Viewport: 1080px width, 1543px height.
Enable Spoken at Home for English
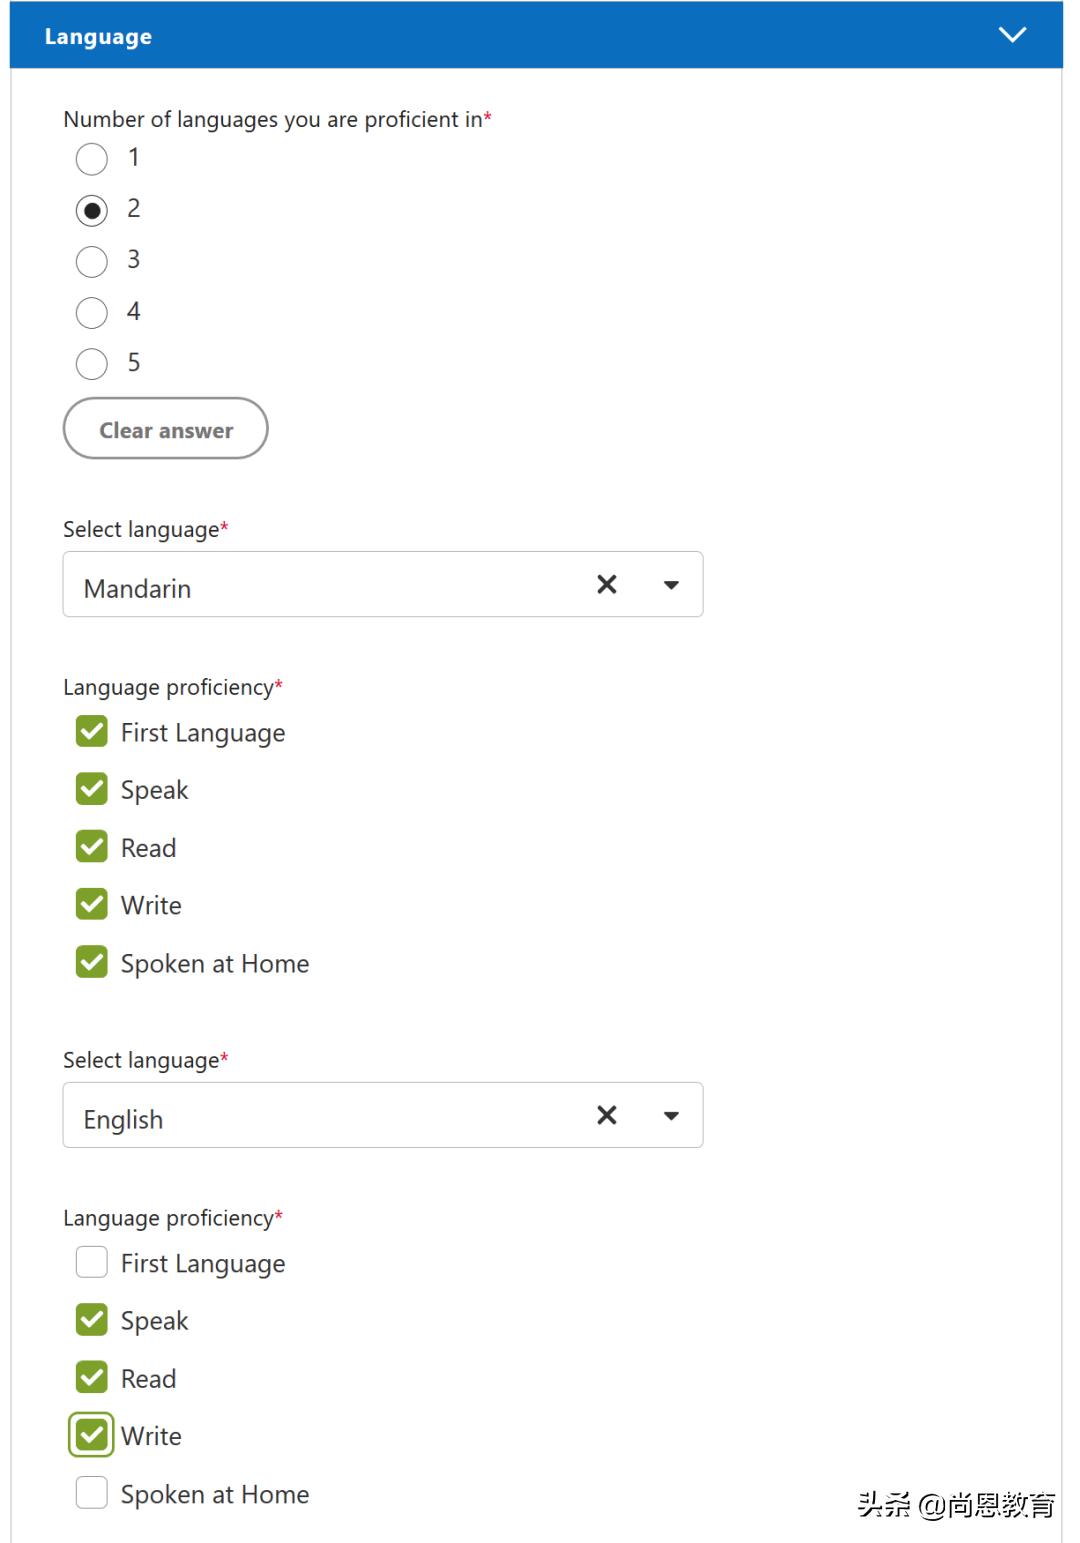92,1493
